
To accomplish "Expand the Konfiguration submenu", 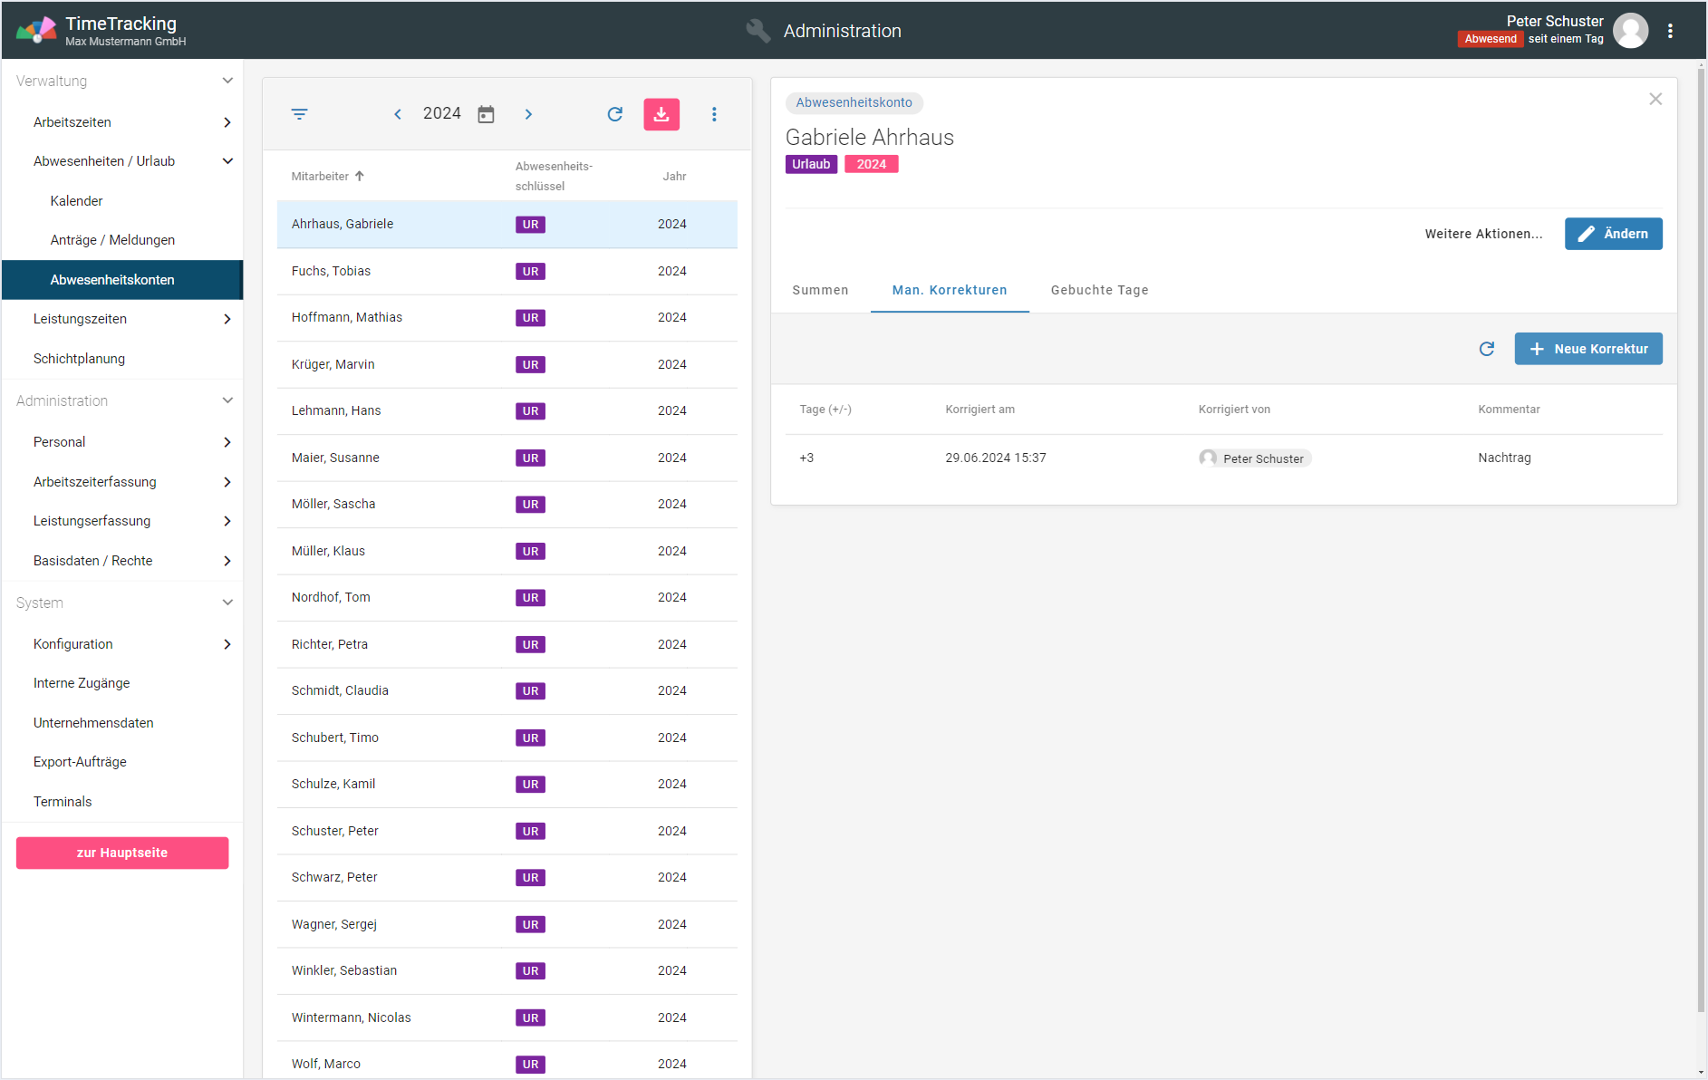I will coord(227,644).
